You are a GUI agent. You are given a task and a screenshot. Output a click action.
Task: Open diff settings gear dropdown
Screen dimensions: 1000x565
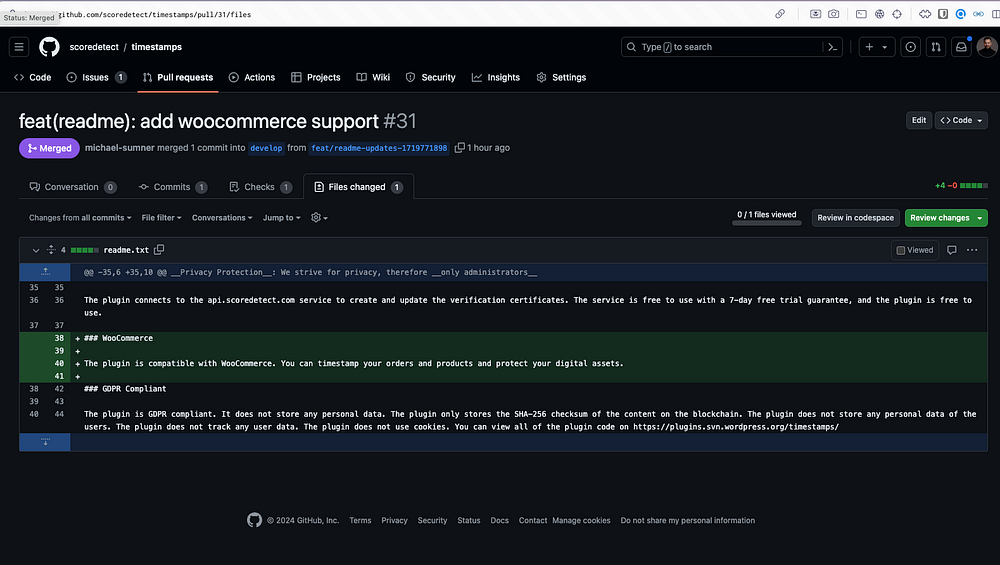[x=320, y=217]
